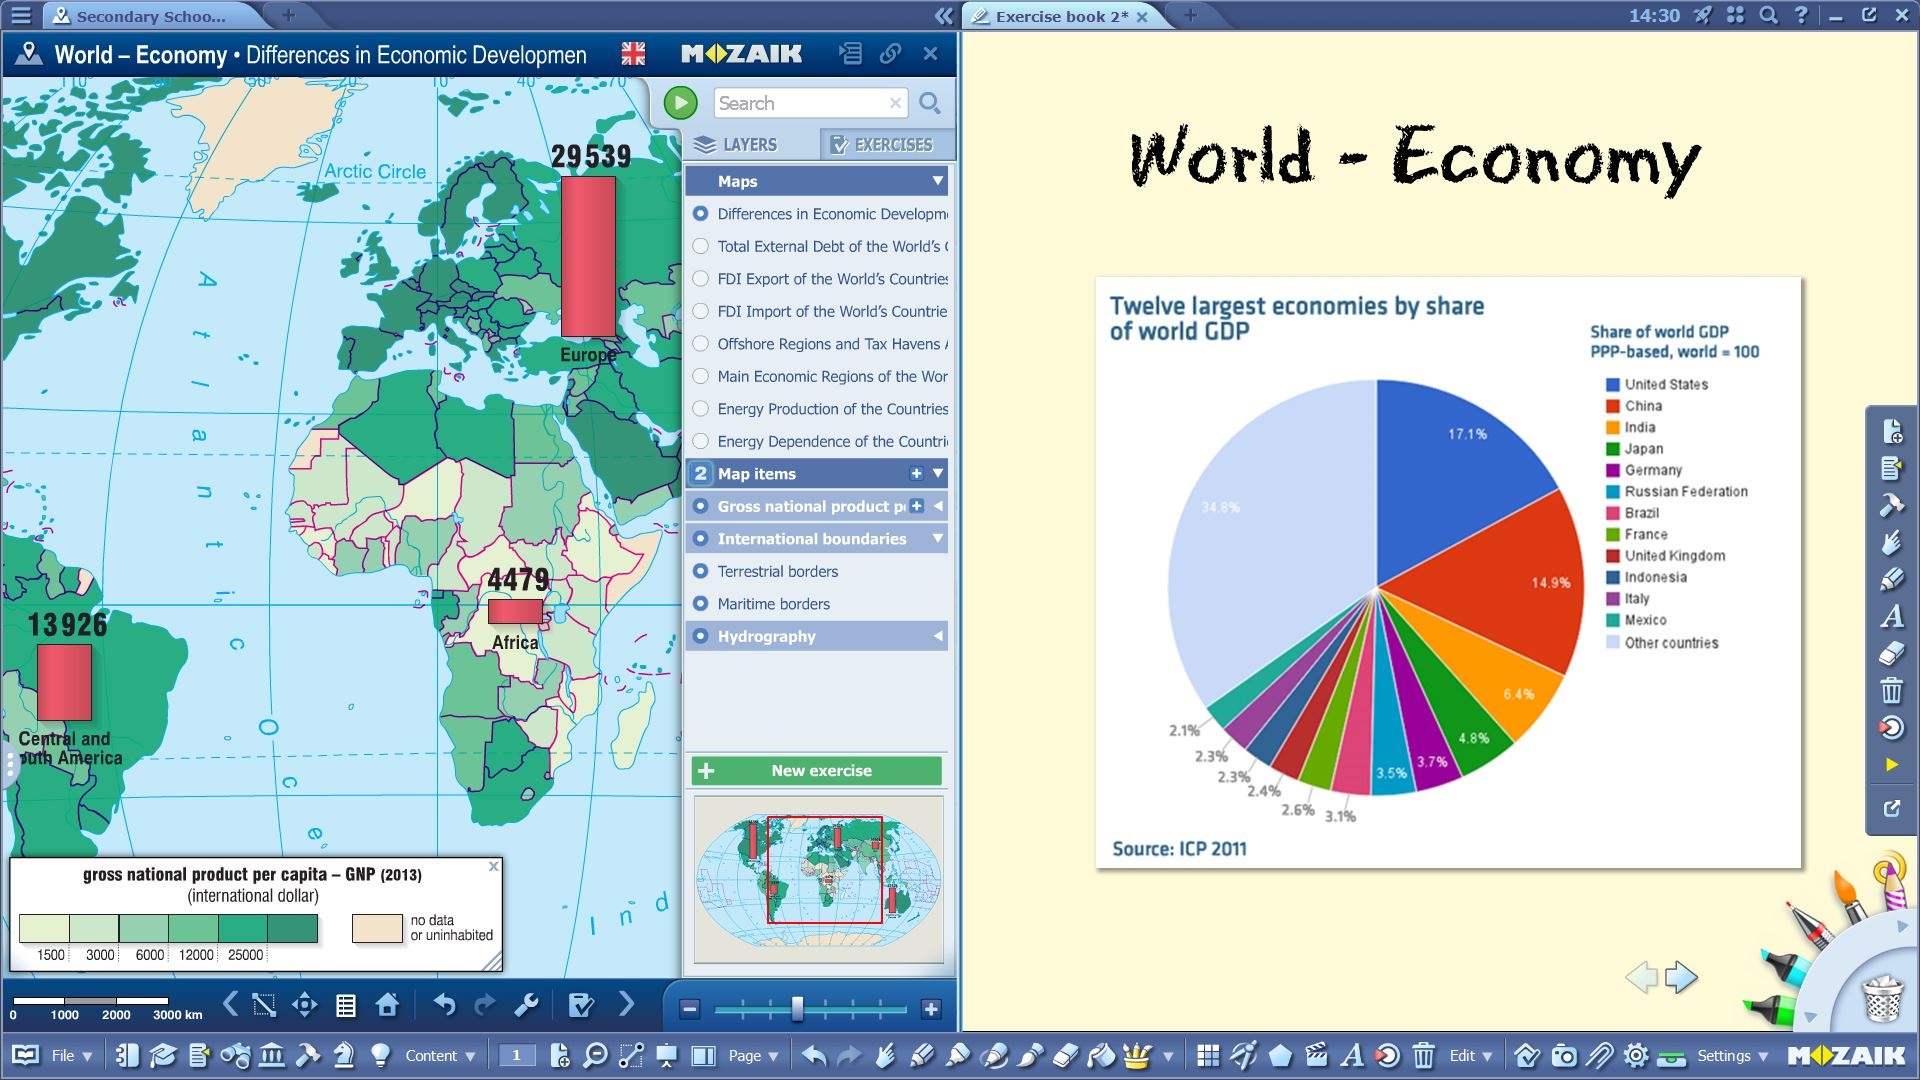Image resolution: width=1920 pixels, height=1080 pixels.
Task: Open the Content dropdown menu
Action: [440, 1055]
